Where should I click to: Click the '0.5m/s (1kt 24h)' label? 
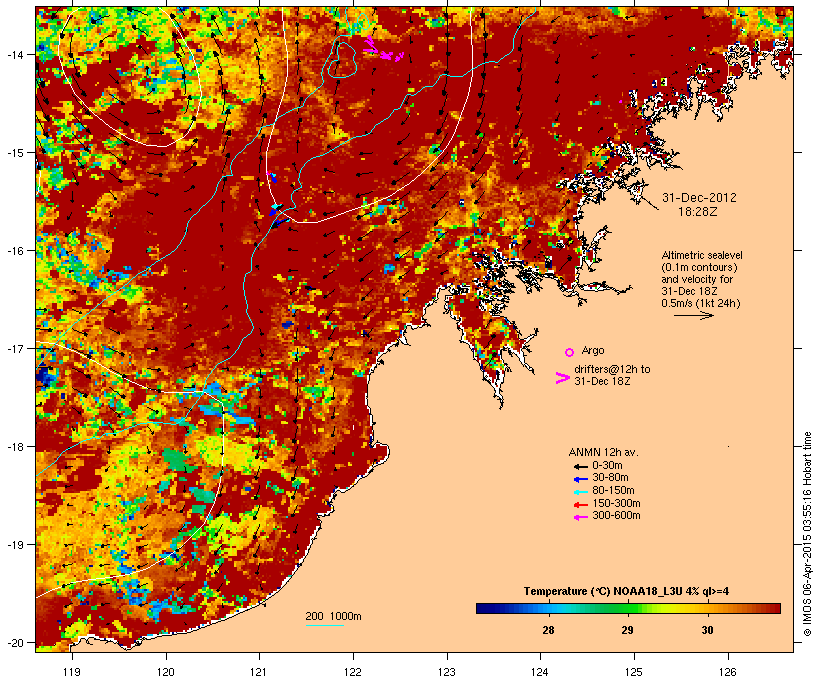click(701, 303)
